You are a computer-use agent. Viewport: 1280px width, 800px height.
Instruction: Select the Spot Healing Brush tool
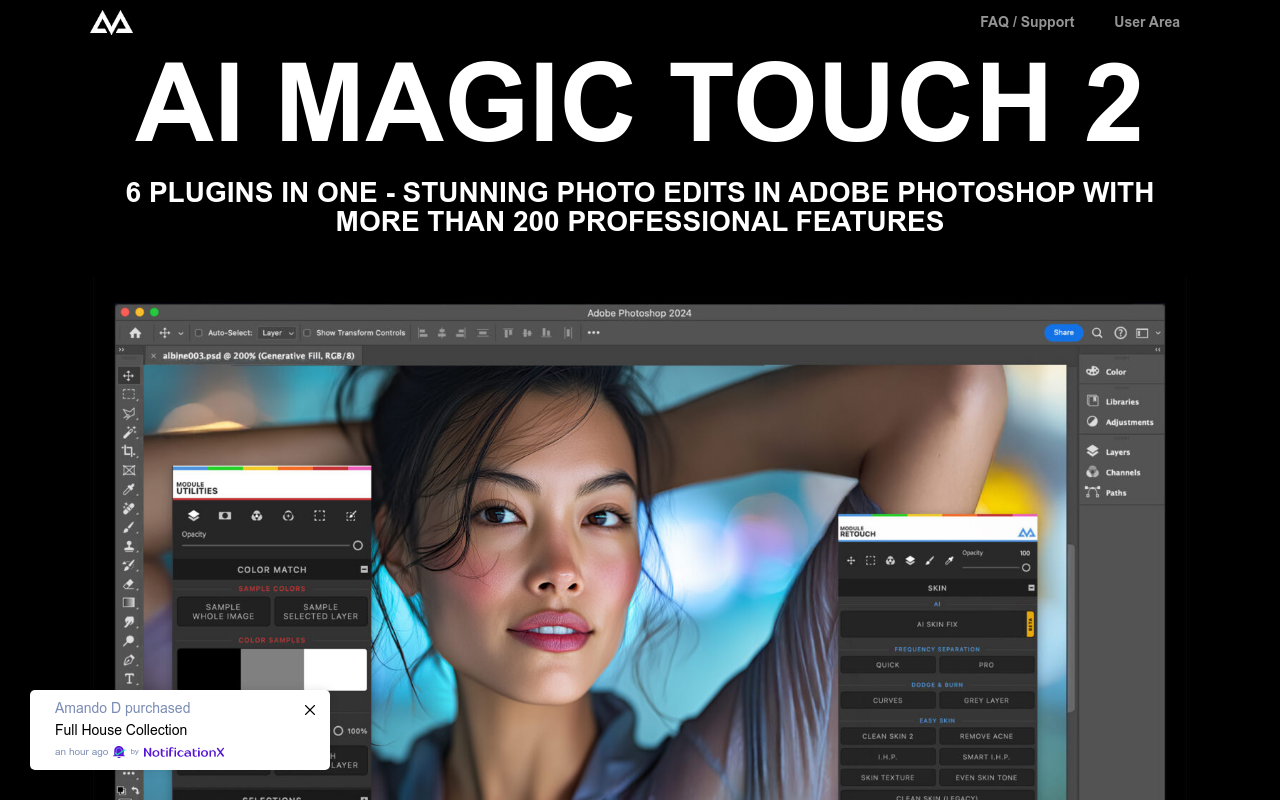click(x=129, y=508)
